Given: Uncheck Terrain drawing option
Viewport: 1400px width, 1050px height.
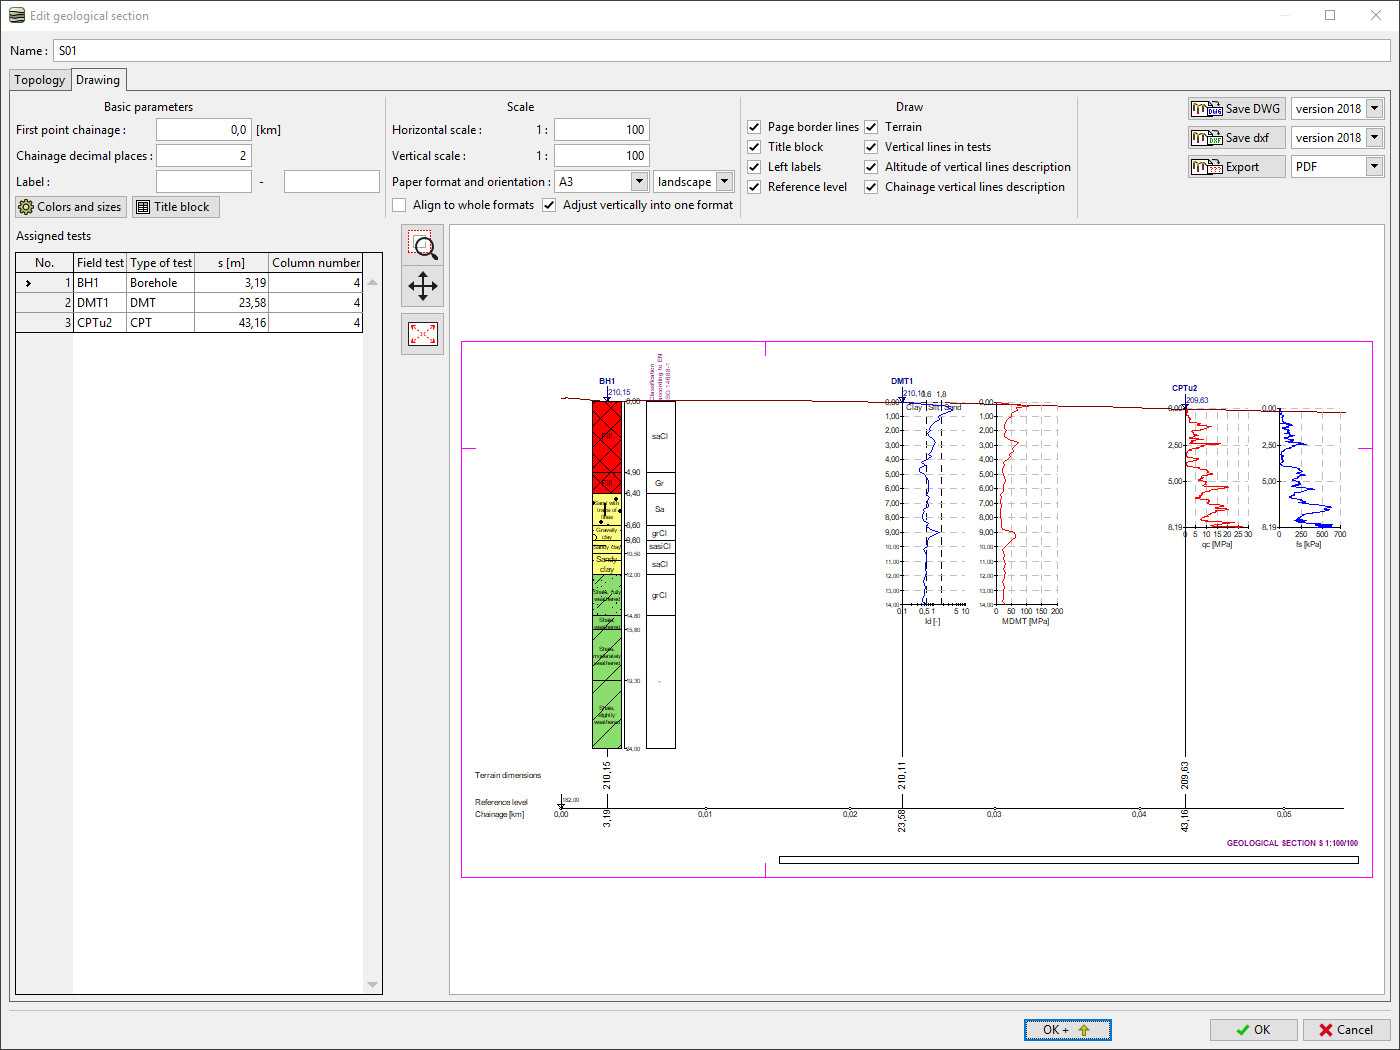Looking at the screenshot, I should tap(871, 127).
